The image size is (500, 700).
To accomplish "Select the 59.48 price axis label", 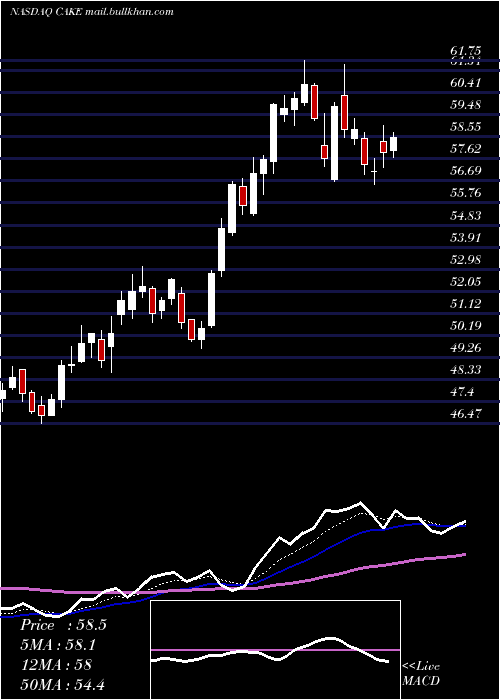I will coord(466,105).
